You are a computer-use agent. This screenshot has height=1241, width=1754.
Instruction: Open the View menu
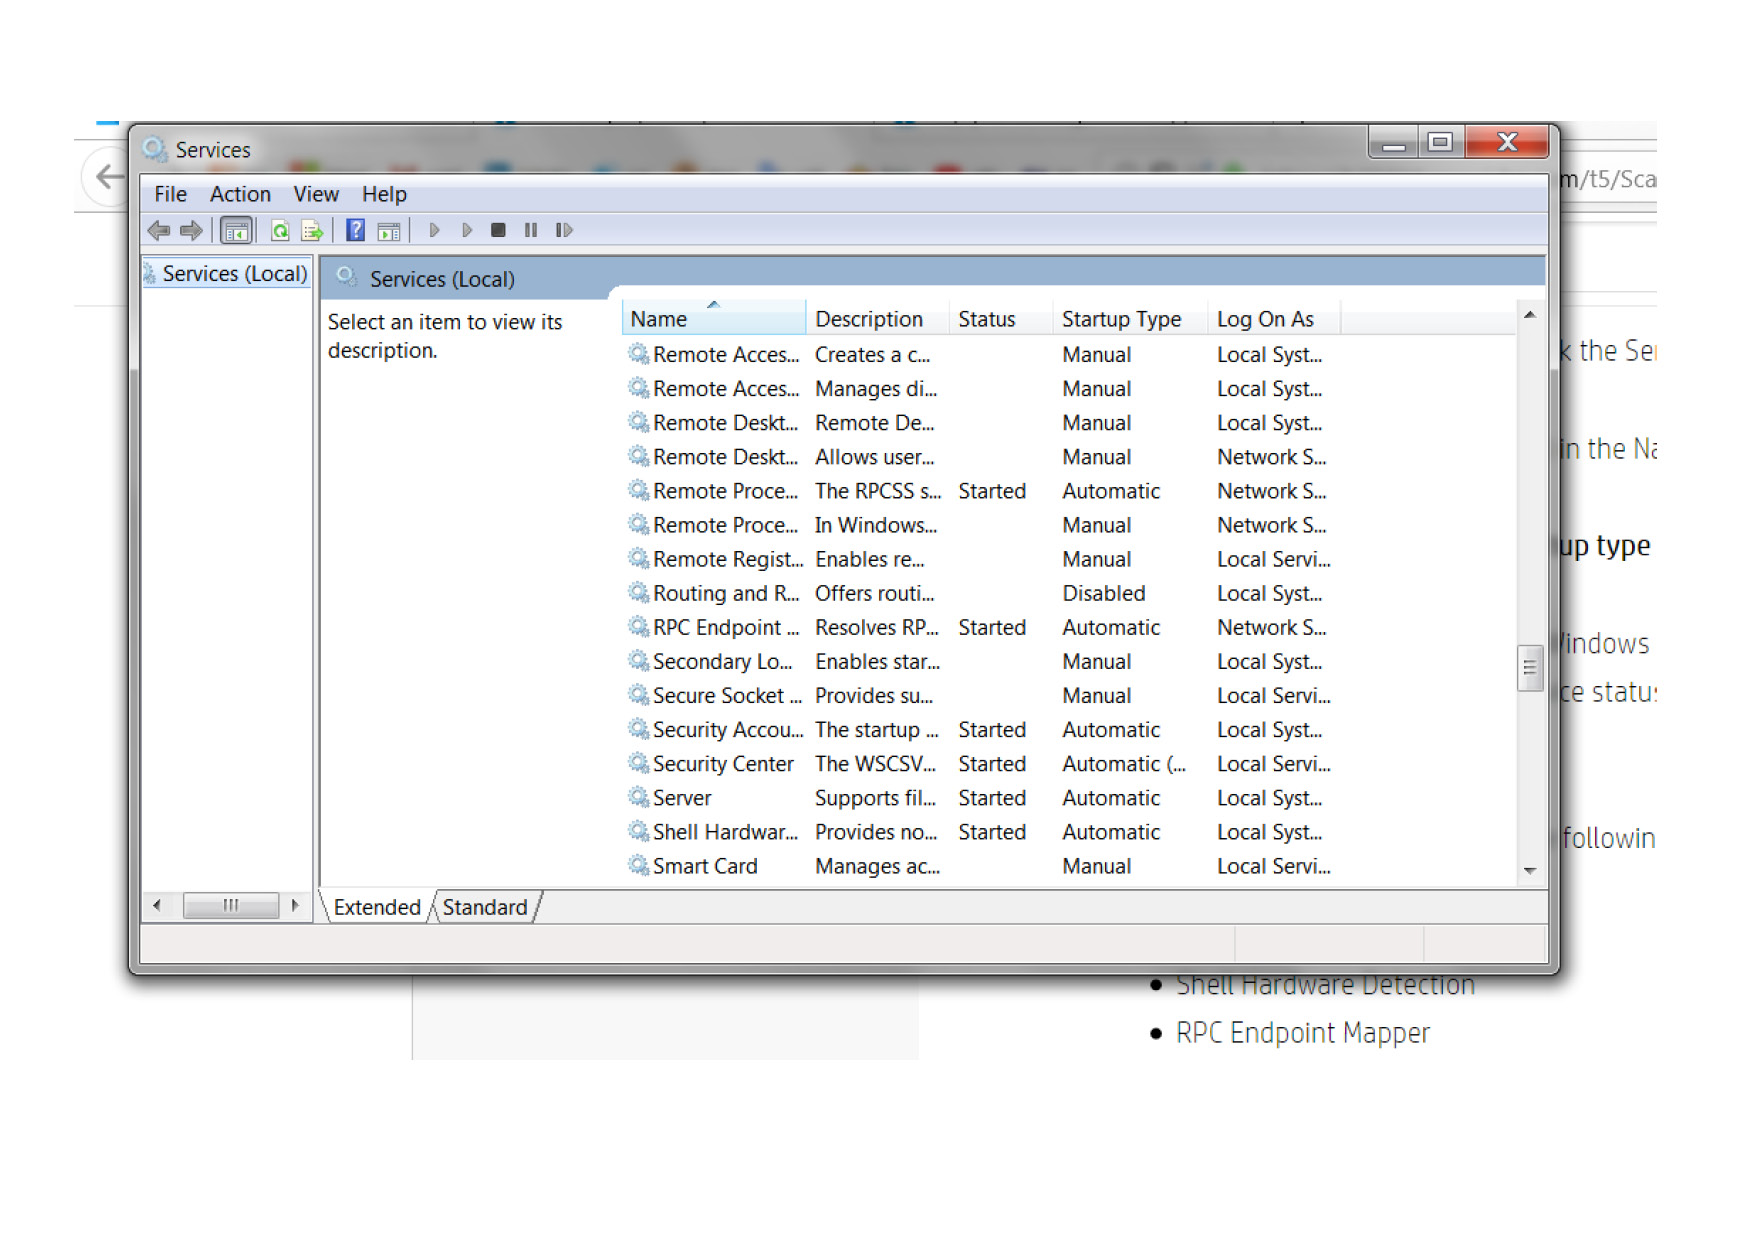point(316,194)
